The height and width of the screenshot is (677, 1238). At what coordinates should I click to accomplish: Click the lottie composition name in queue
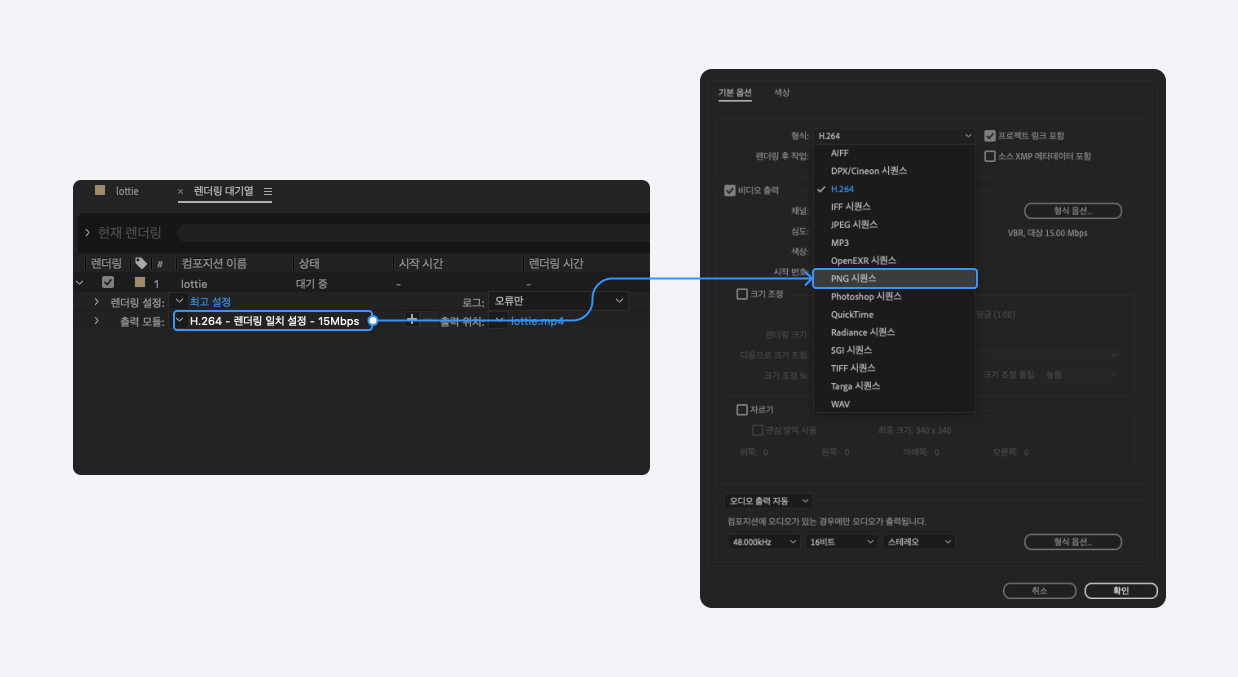194,284
